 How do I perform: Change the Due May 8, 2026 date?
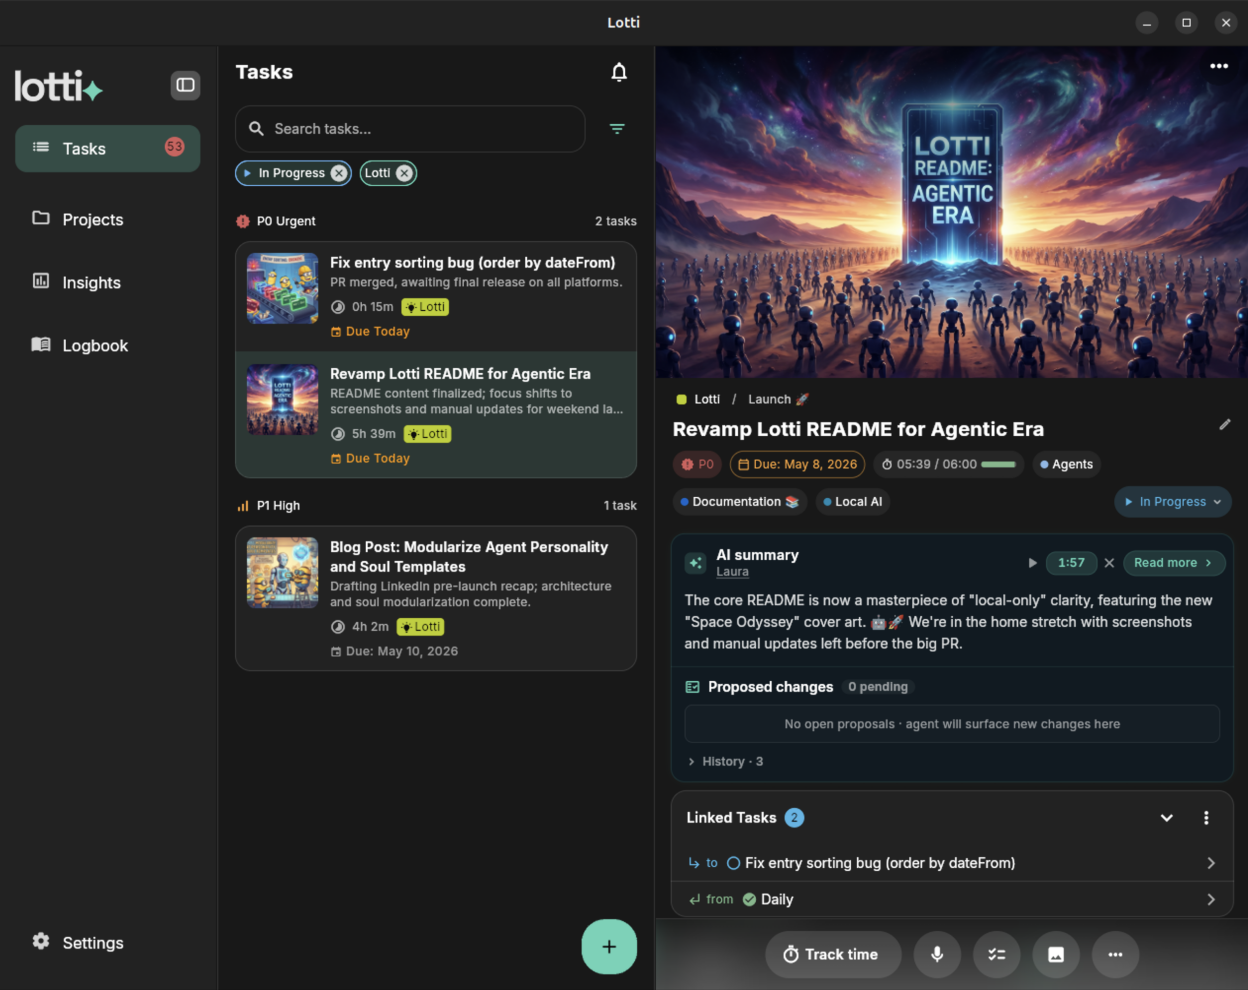(x=798, y=464)
